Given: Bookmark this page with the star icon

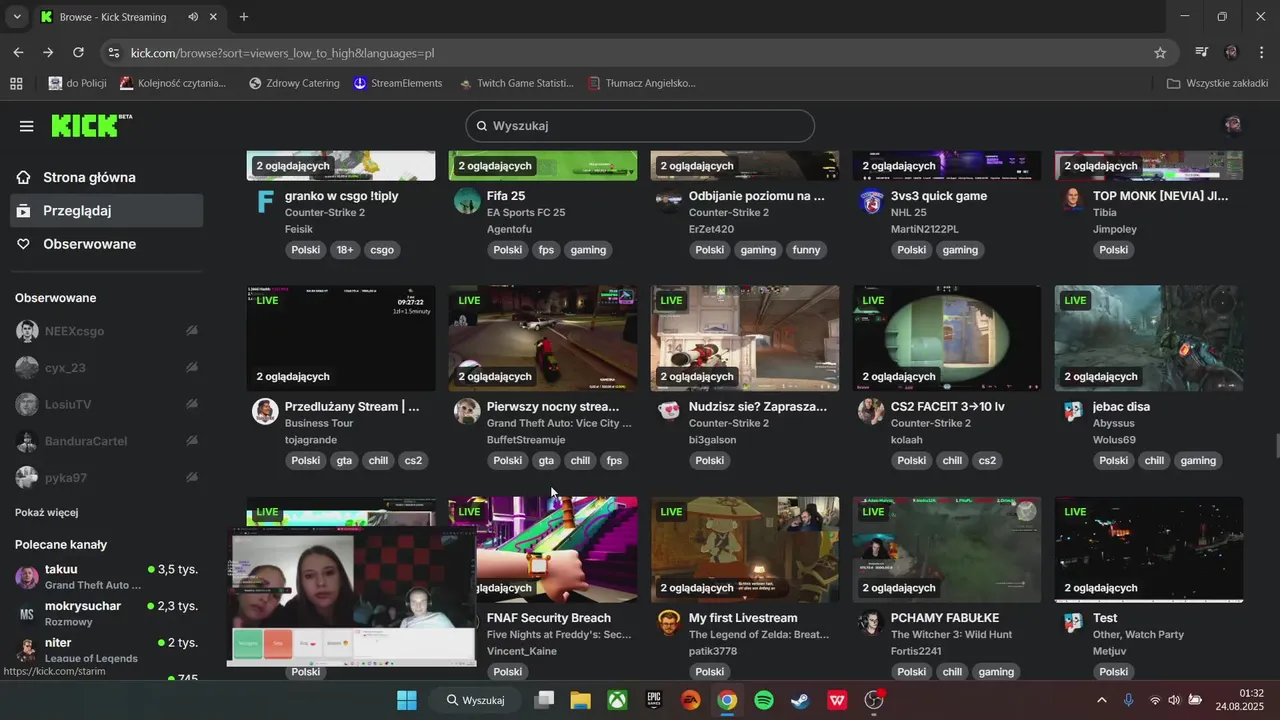Looking at the screenshot, I should point(1160,53).
